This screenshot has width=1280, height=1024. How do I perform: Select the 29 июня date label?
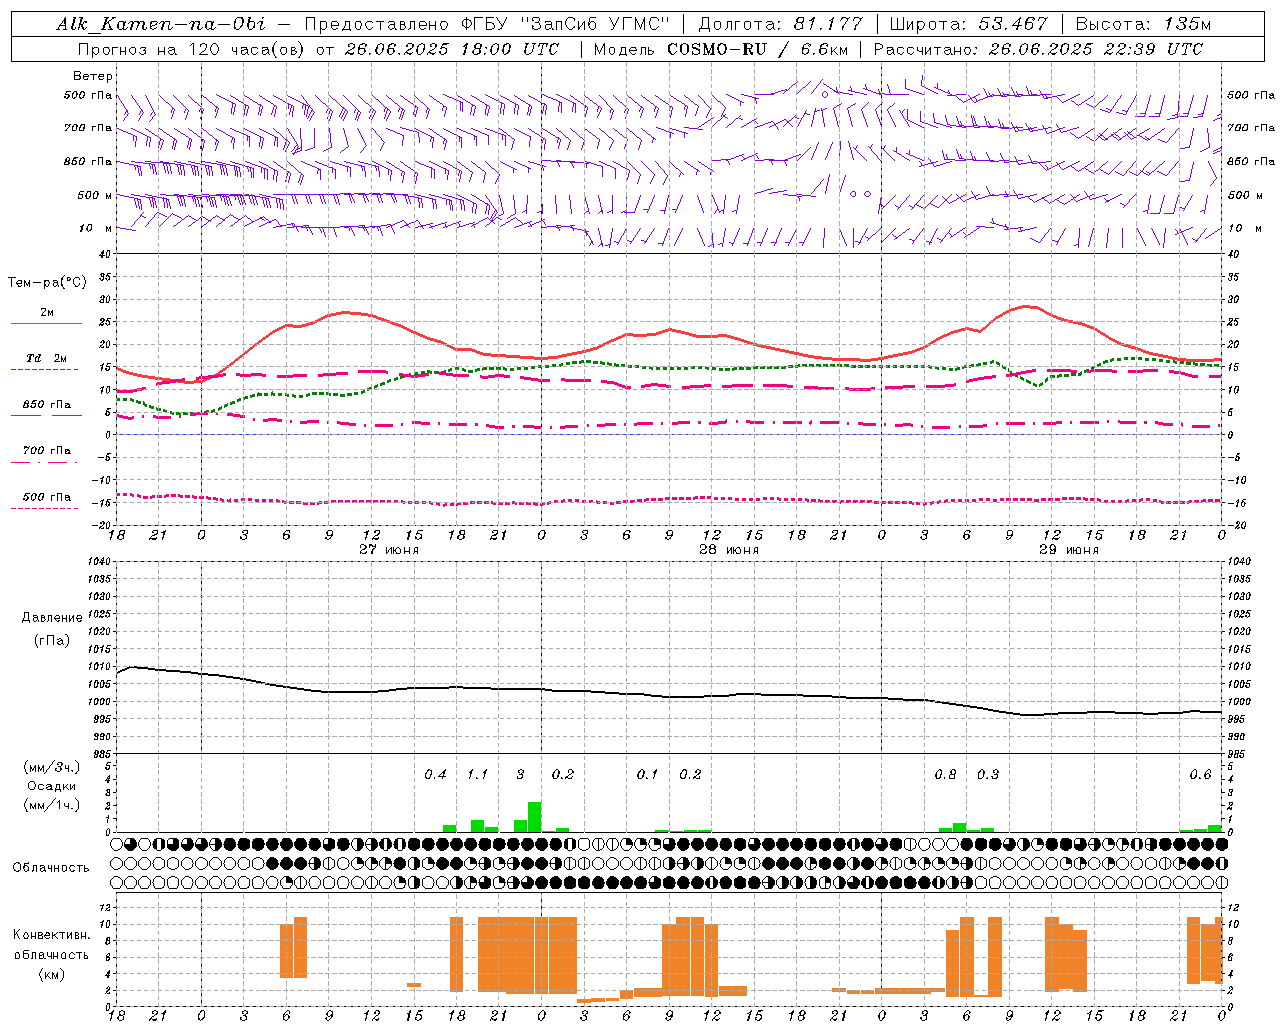(x=1069, y=549)
